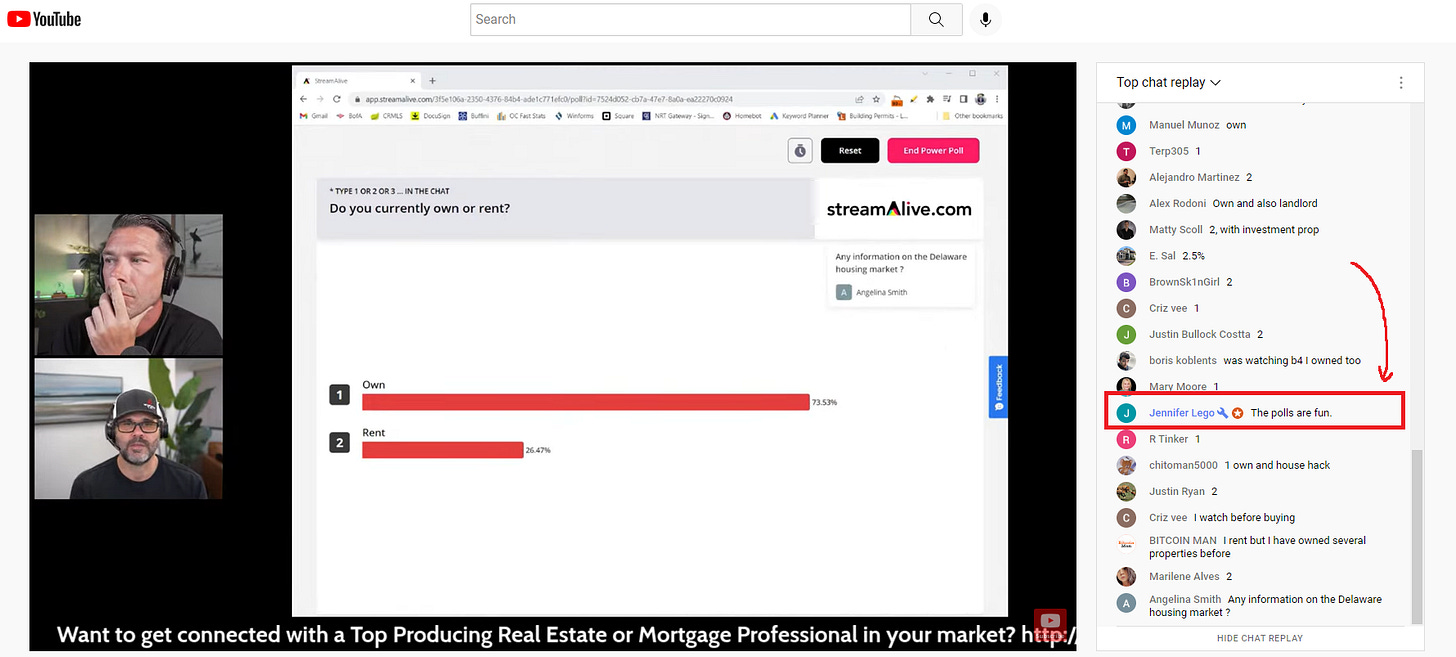
Task: Click message "Own and also landlord"
Action: pos(1265,203)
